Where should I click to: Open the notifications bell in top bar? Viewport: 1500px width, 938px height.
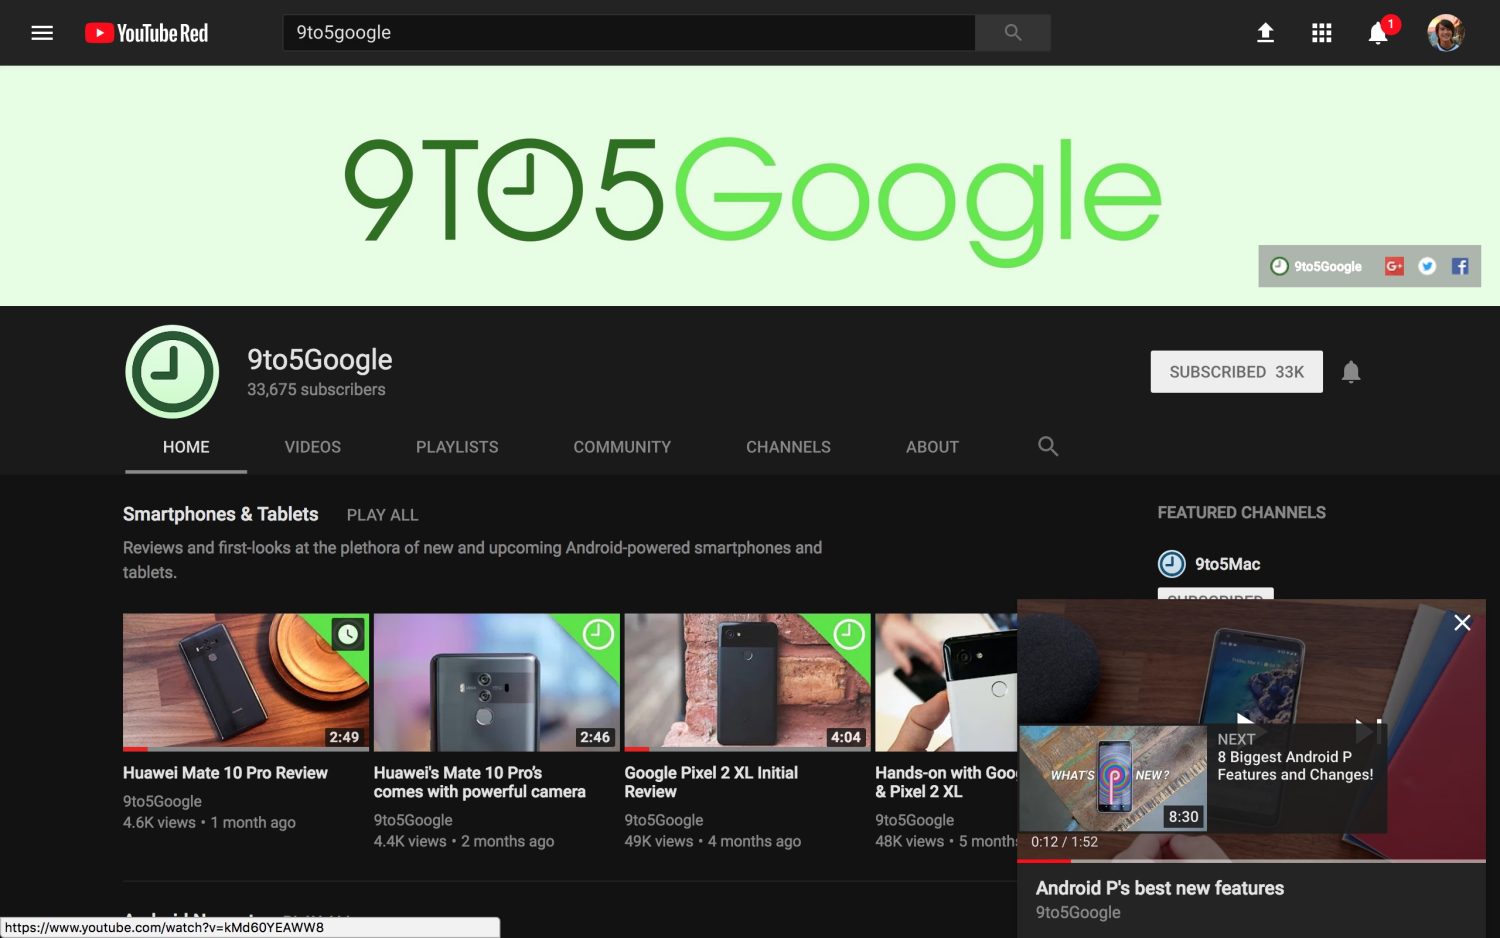coord(1378,33)
